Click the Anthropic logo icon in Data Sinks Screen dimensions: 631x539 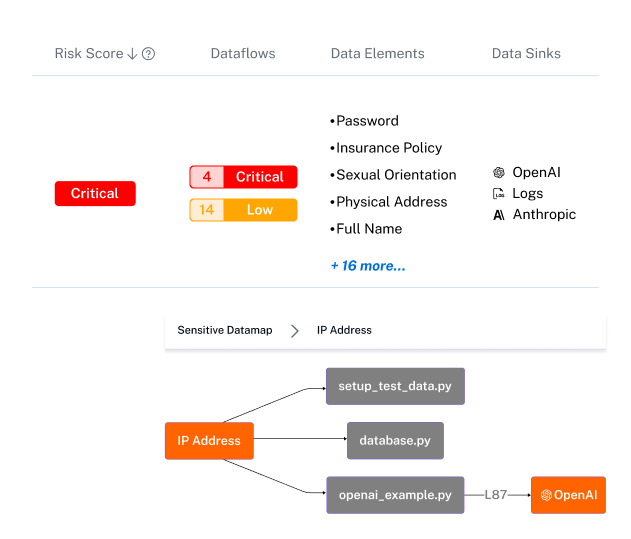coord(499,214)
